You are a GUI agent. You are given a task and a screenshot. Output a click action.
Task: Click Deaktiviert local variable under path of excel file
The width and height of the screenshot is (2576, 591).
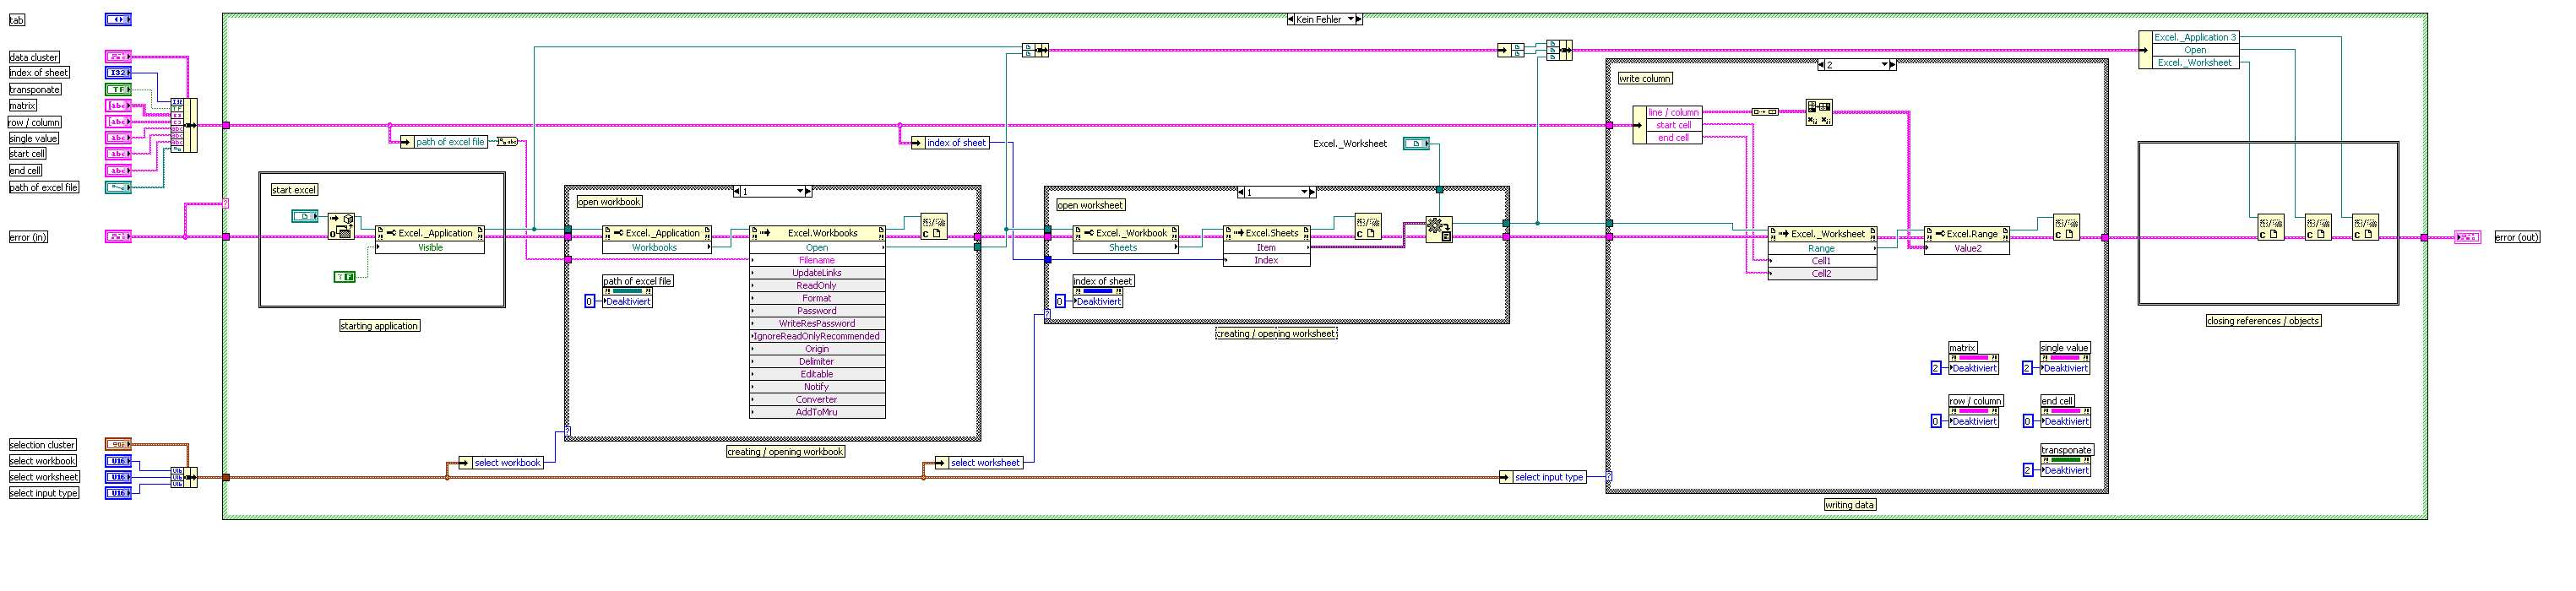627,301
